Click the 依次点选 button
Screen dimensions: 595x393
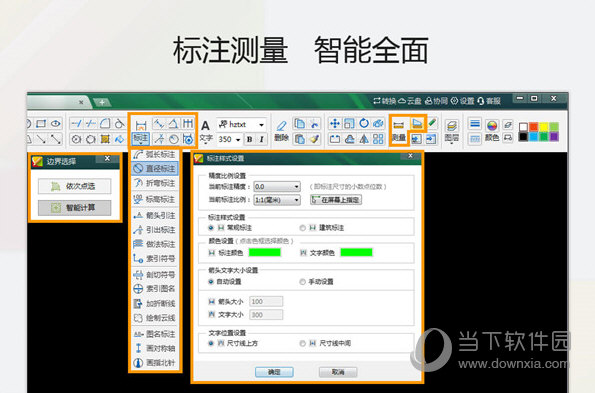(75, 186)
